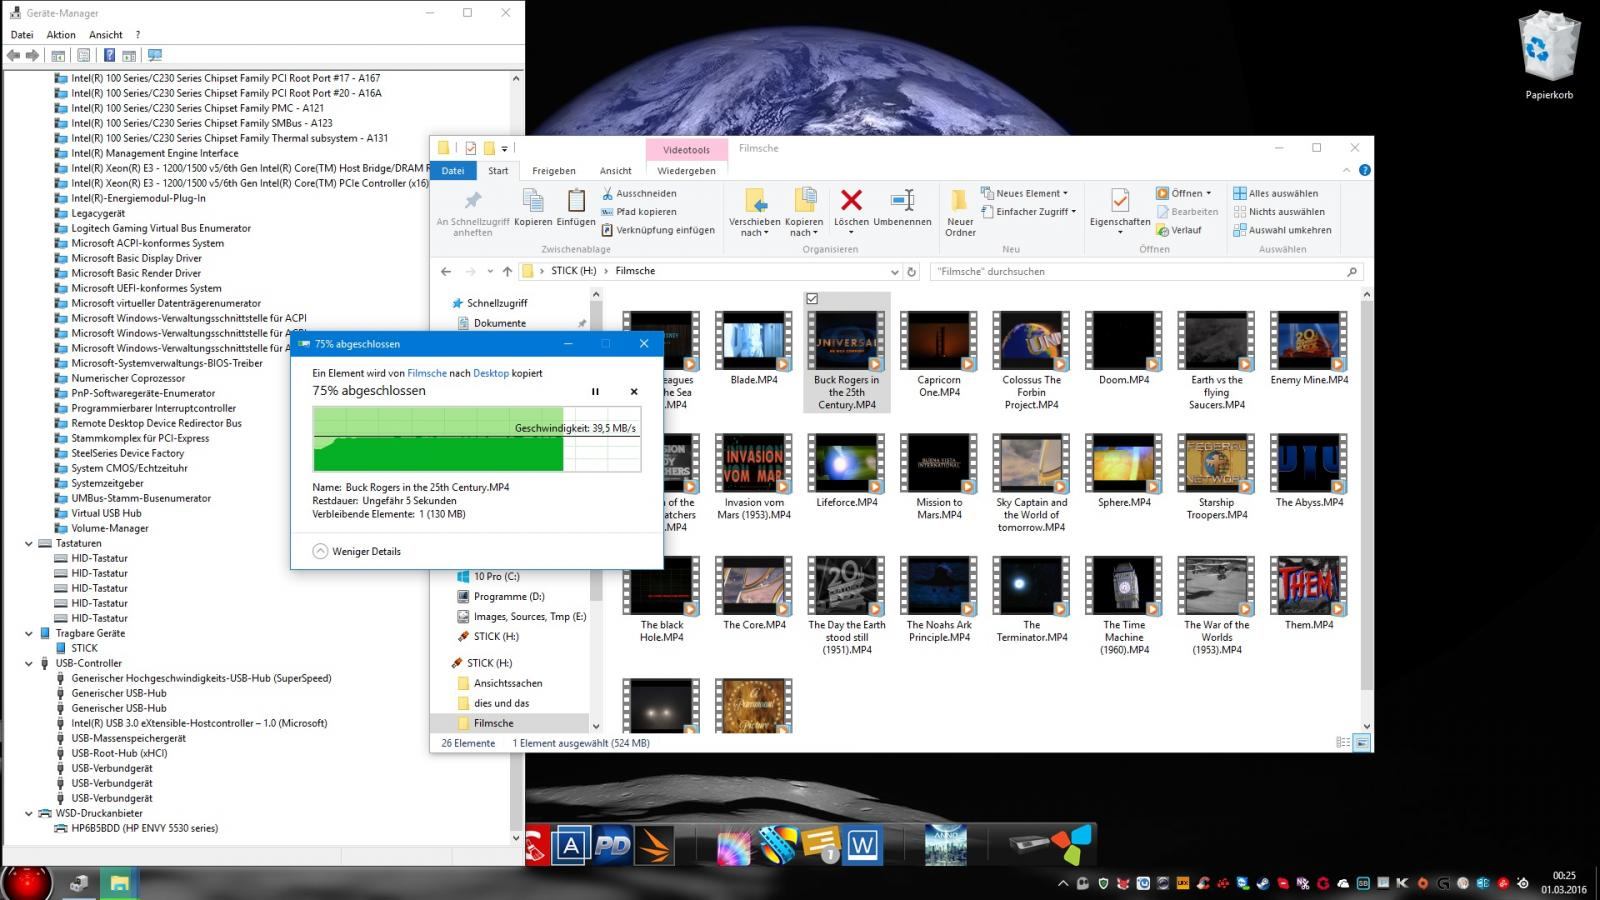Open the Papierkorb on the desktop
The image size is (1600, 900).
pos(1549,55)
